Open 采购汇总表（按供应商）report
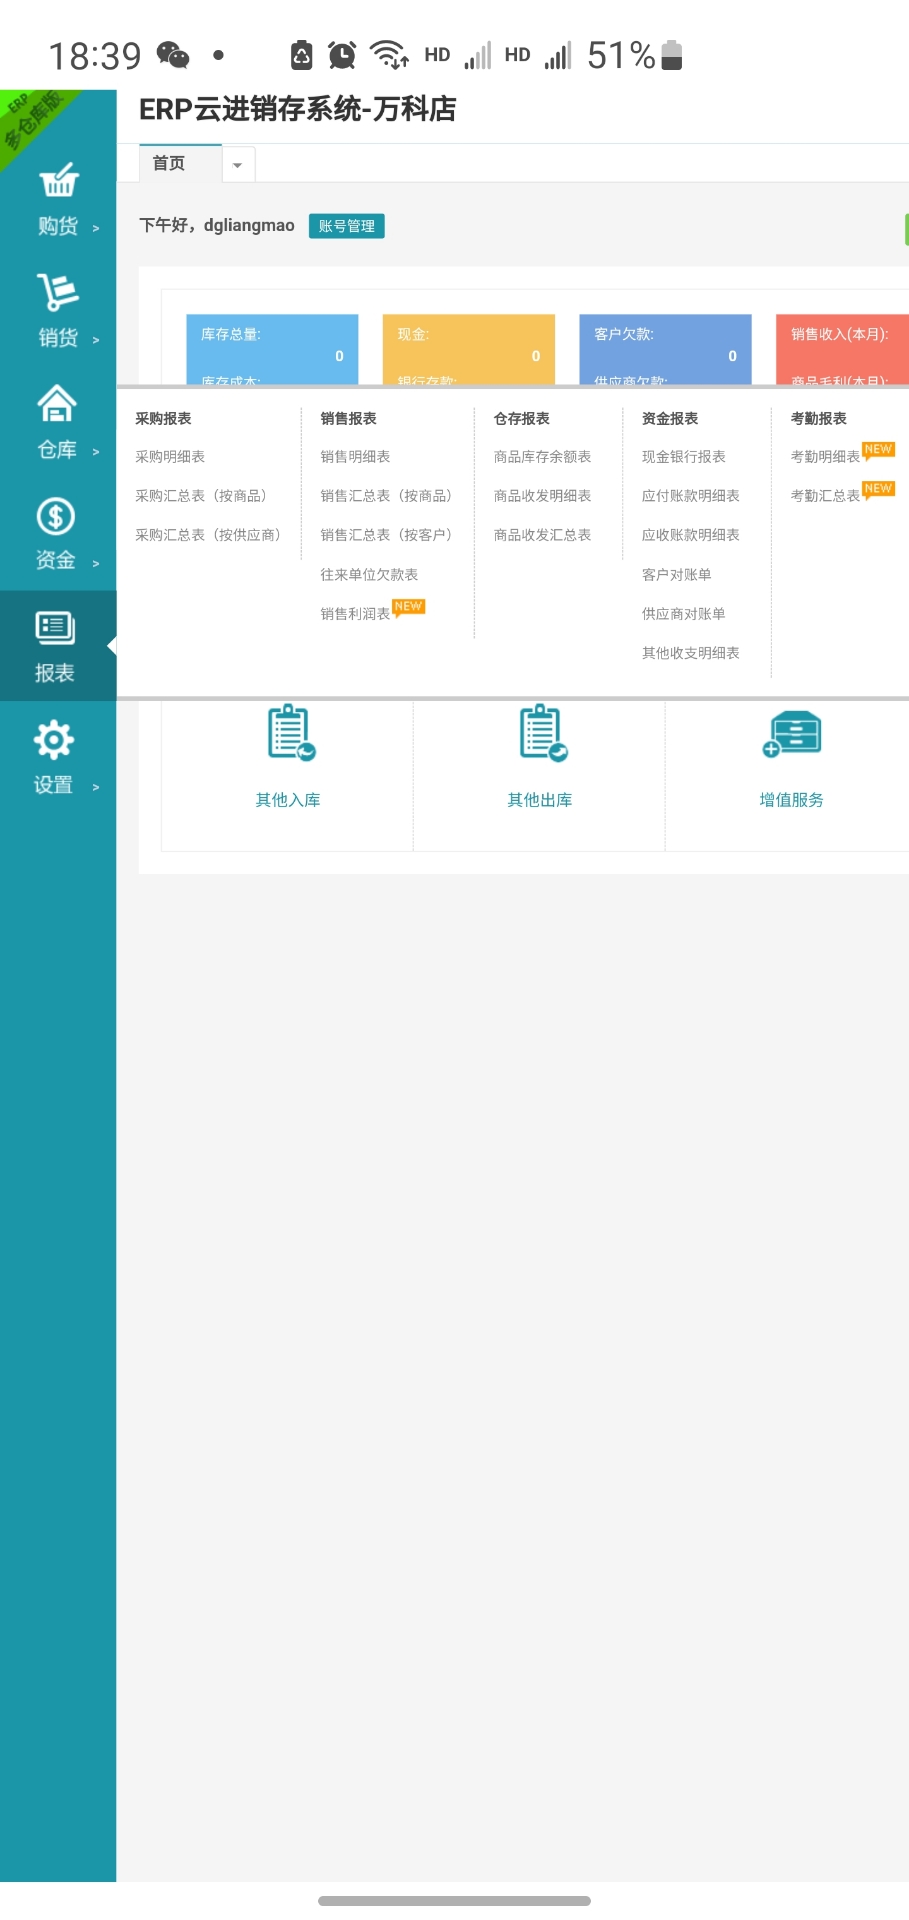Screen dimensions: 909x1920 210,535
